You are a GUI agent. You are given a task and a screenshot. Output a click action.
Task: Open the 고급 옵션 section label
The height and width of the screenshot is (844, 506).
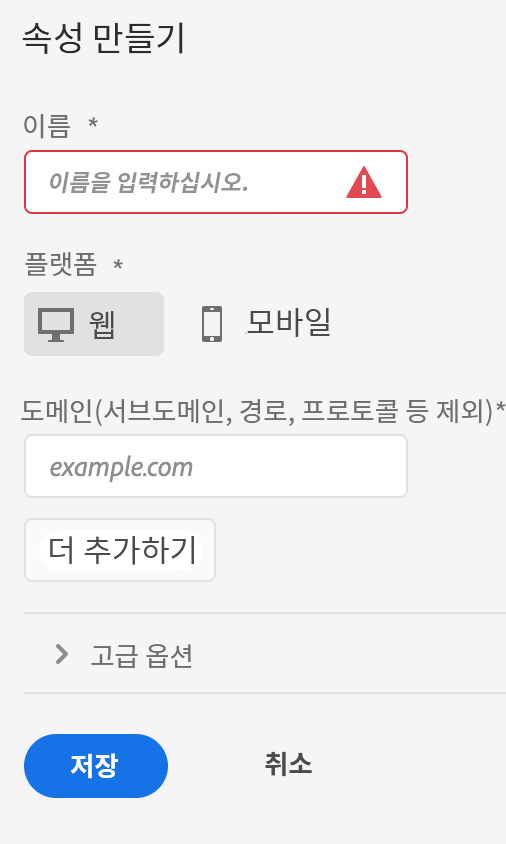coord(142,656)
